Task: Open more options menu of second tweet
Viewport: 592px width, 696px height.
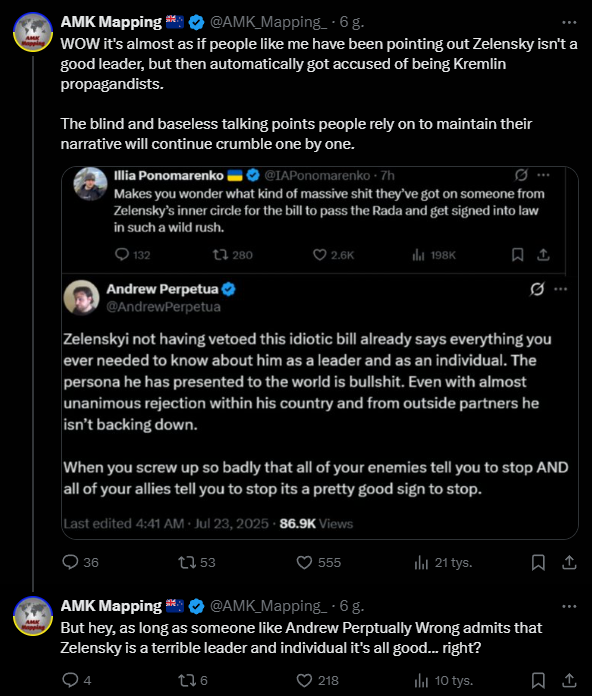Action: 569,606
